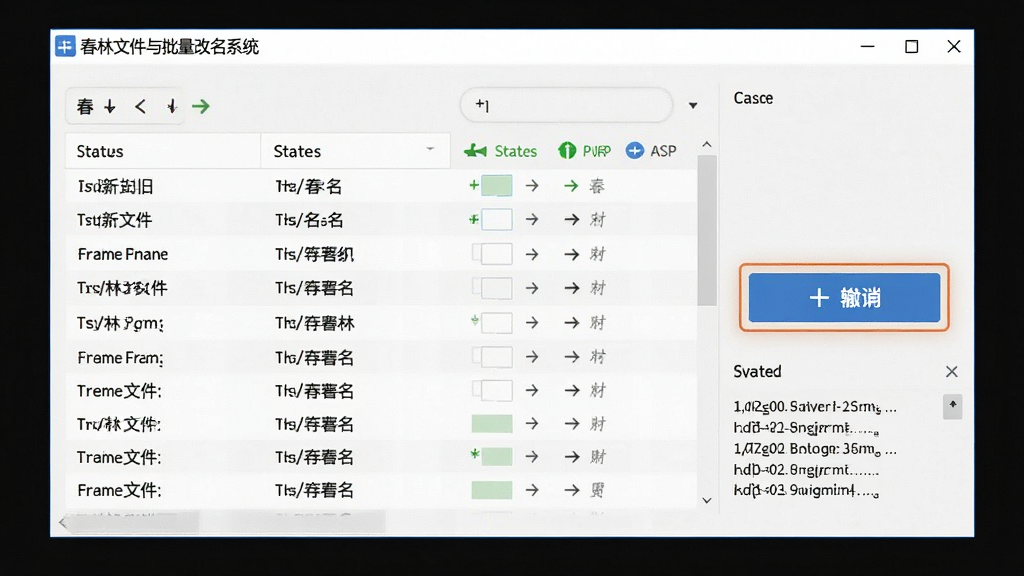
Task: Click the blue plus app logo in title bar
Action: pyautogui.click(x=65, y=46)
